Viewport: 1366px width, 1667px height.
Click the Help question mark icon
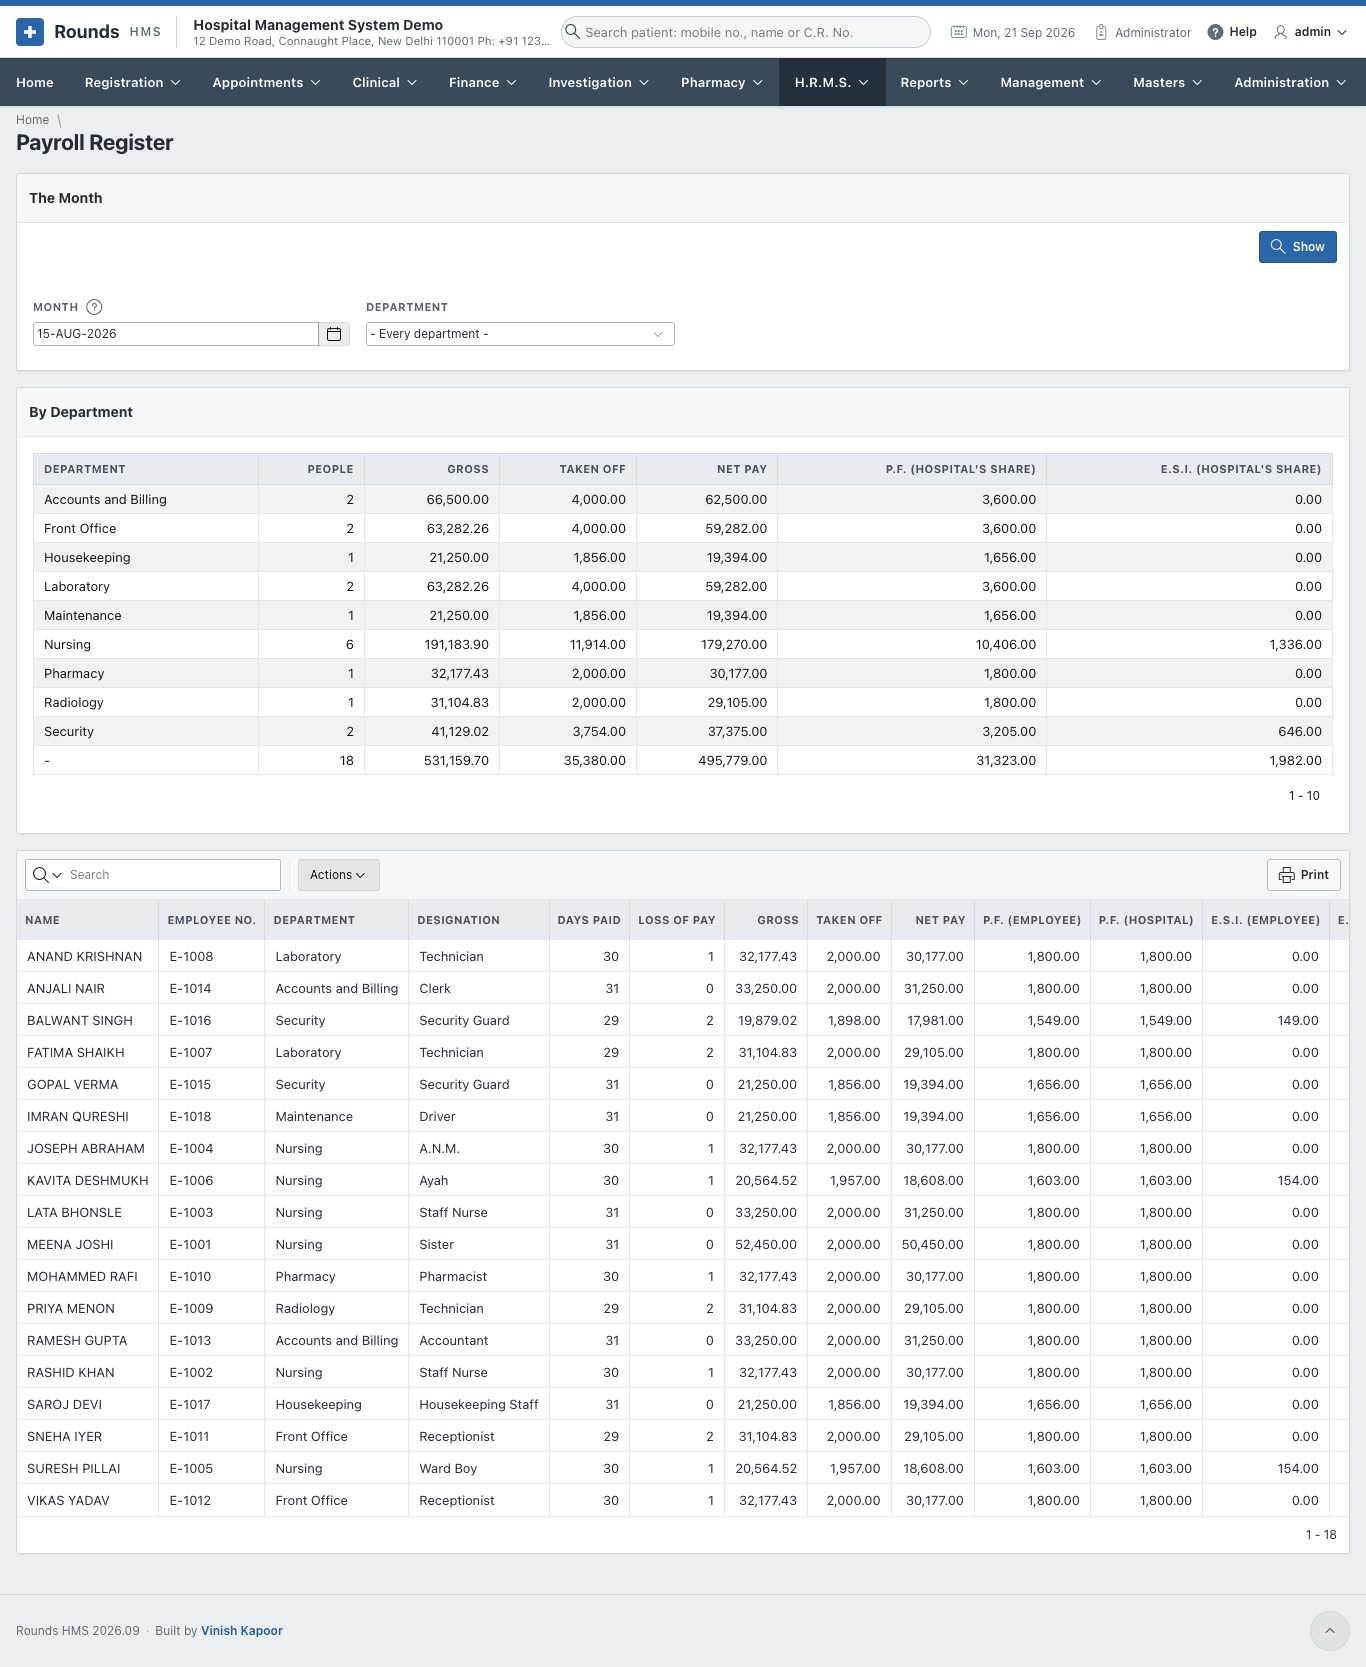point(1215,32)
